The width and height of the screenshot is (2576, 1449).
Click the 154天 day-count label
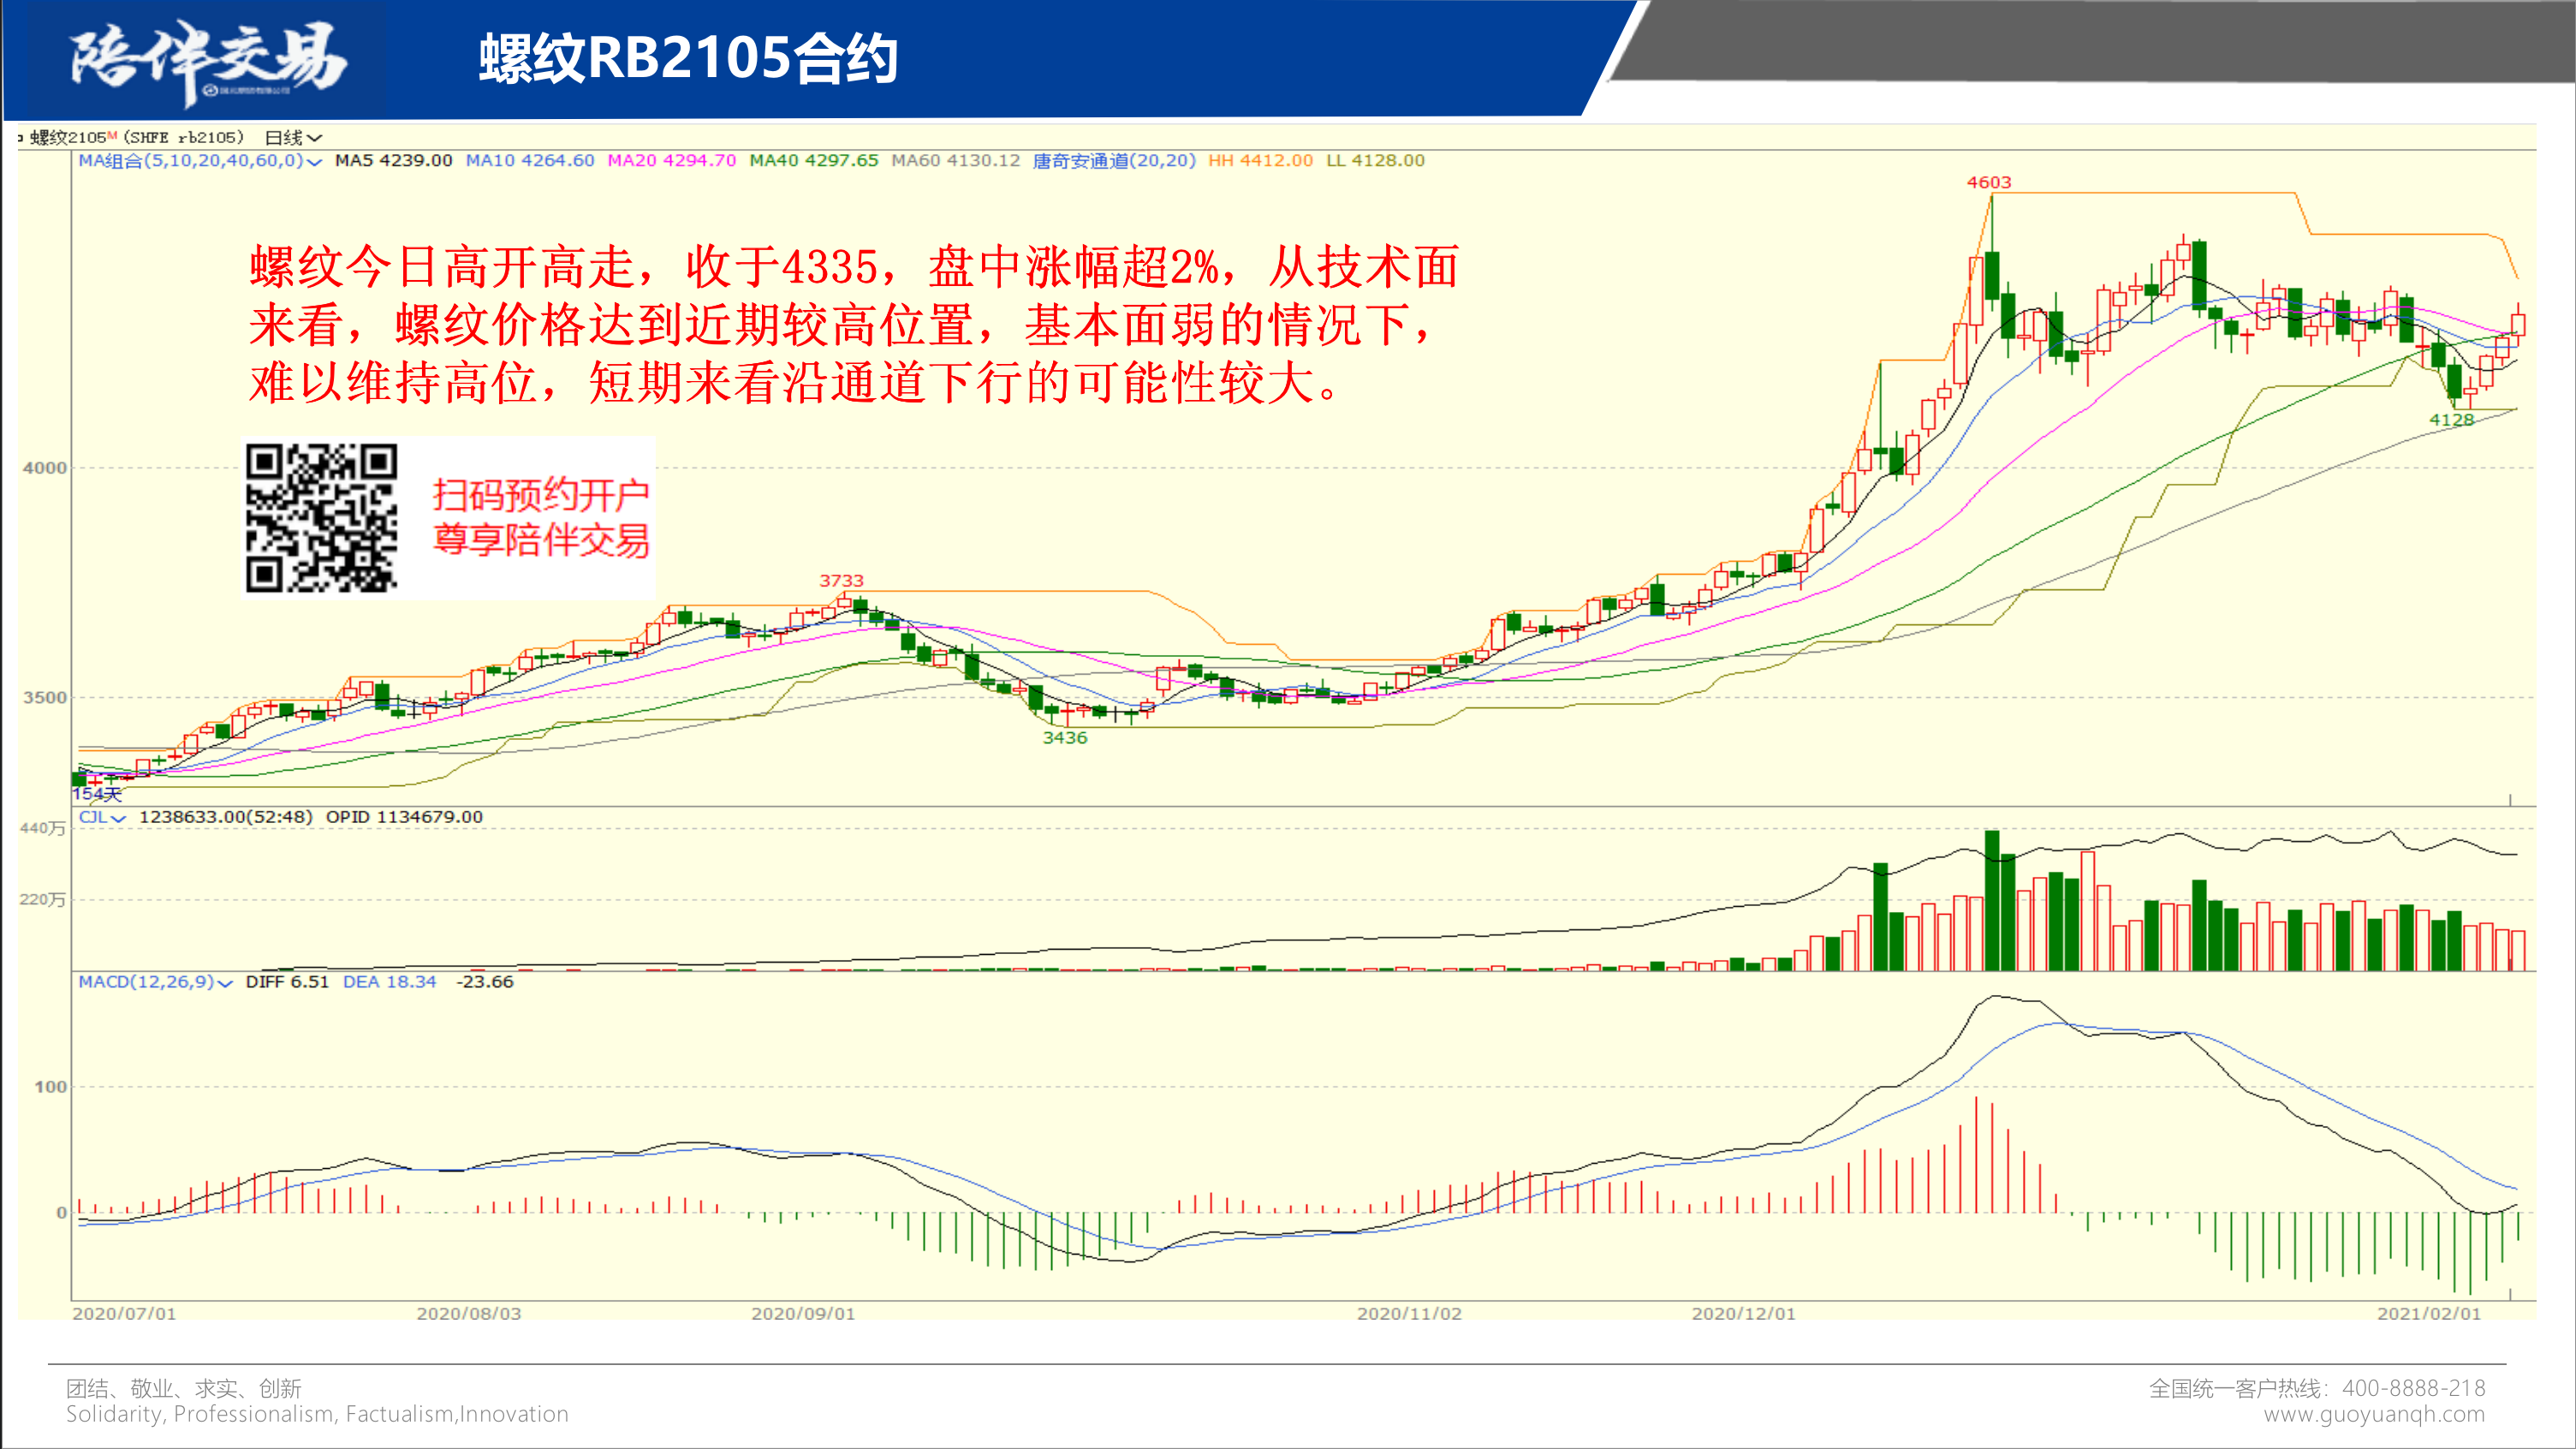pyautogui.click(x=97, y=794)
